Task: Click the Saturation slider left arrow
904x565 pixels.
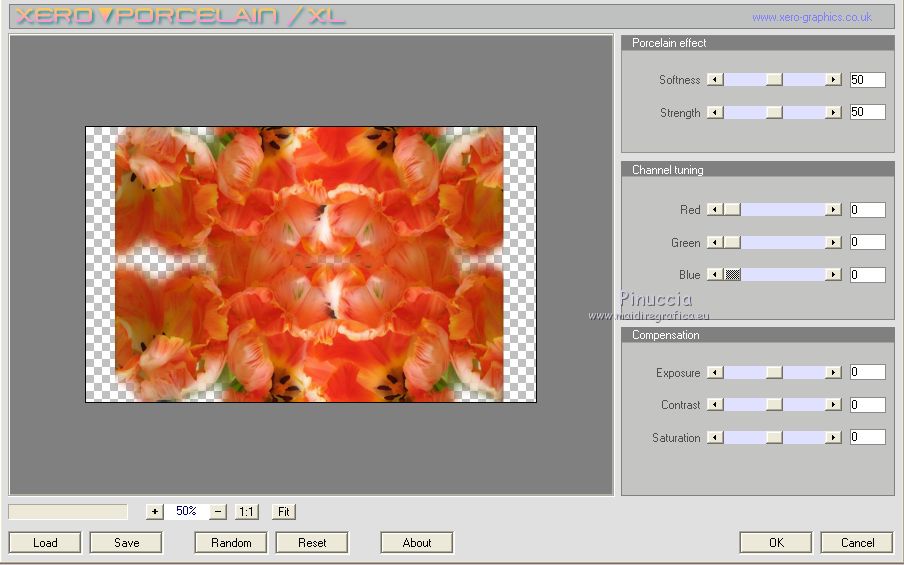Action: [x=715, y=438]
